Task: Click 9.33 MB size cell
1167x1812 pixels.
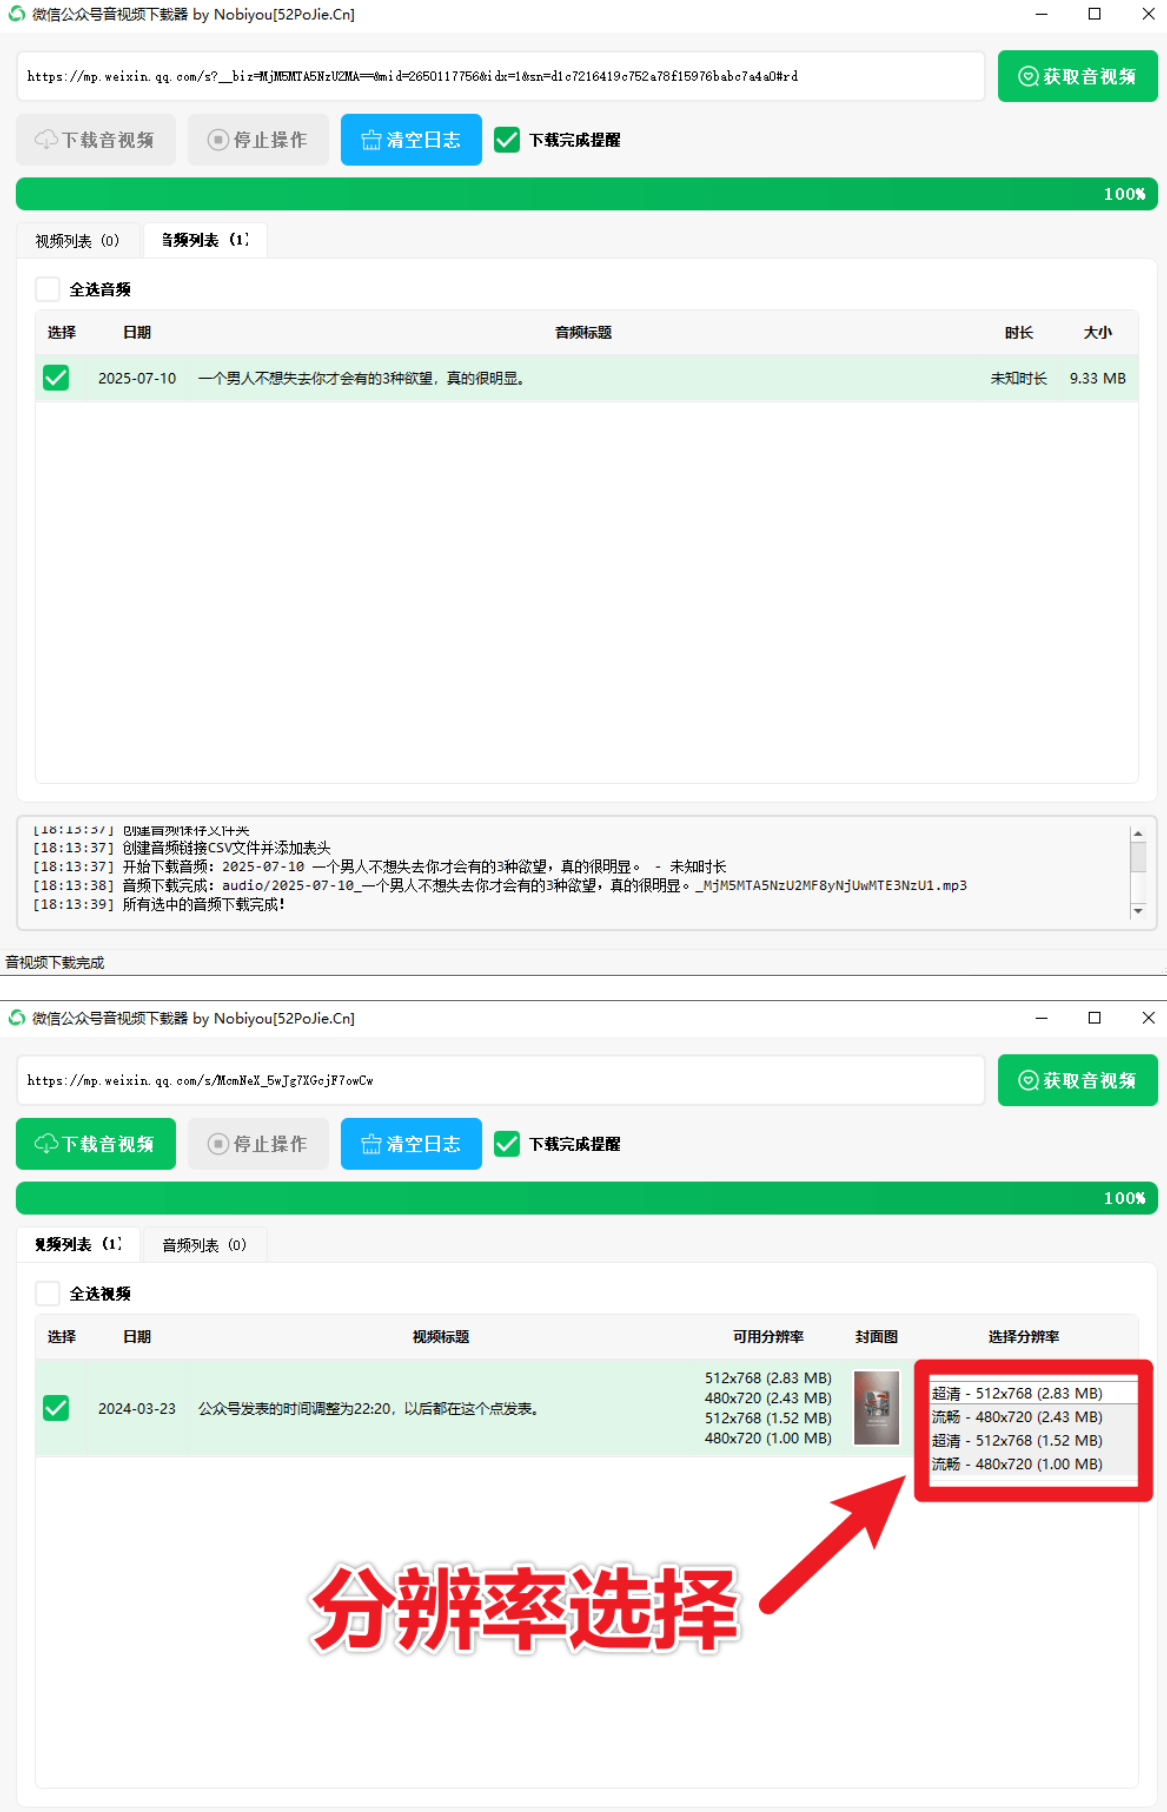Action: point(1098,378)
